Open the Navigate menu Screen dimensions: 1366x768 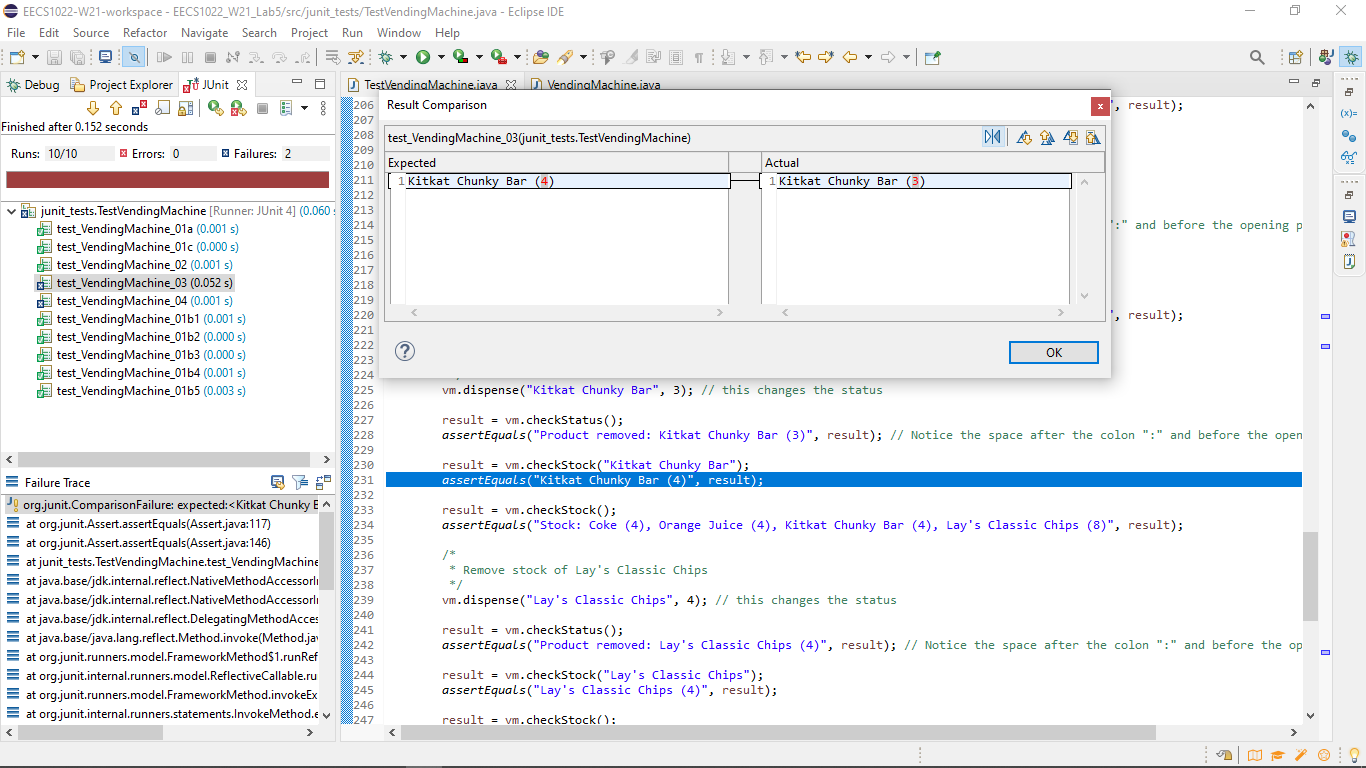(x=205, y=32)
